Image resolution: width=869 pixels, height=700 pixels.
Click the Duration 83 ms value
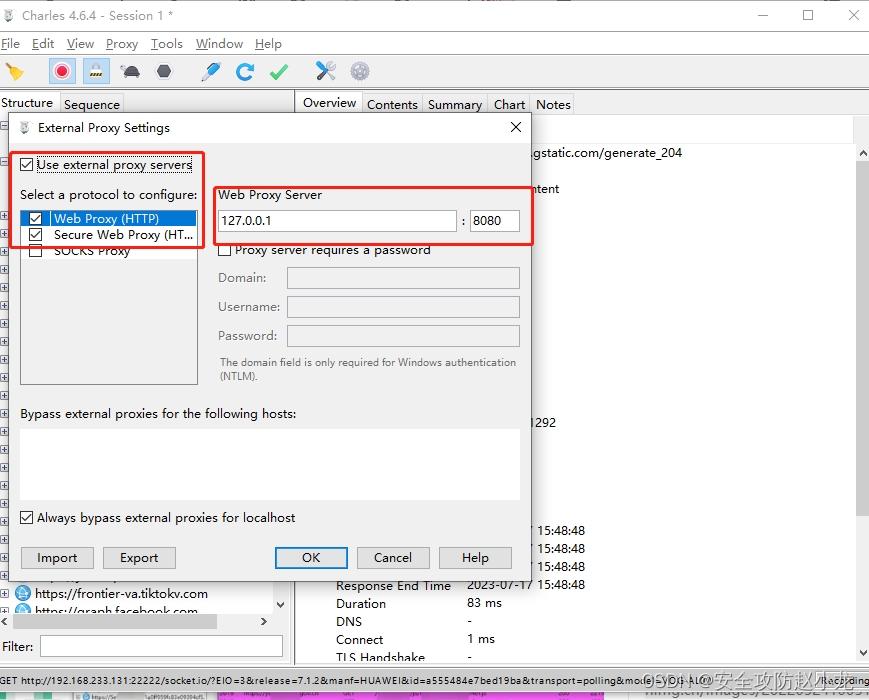484,603
